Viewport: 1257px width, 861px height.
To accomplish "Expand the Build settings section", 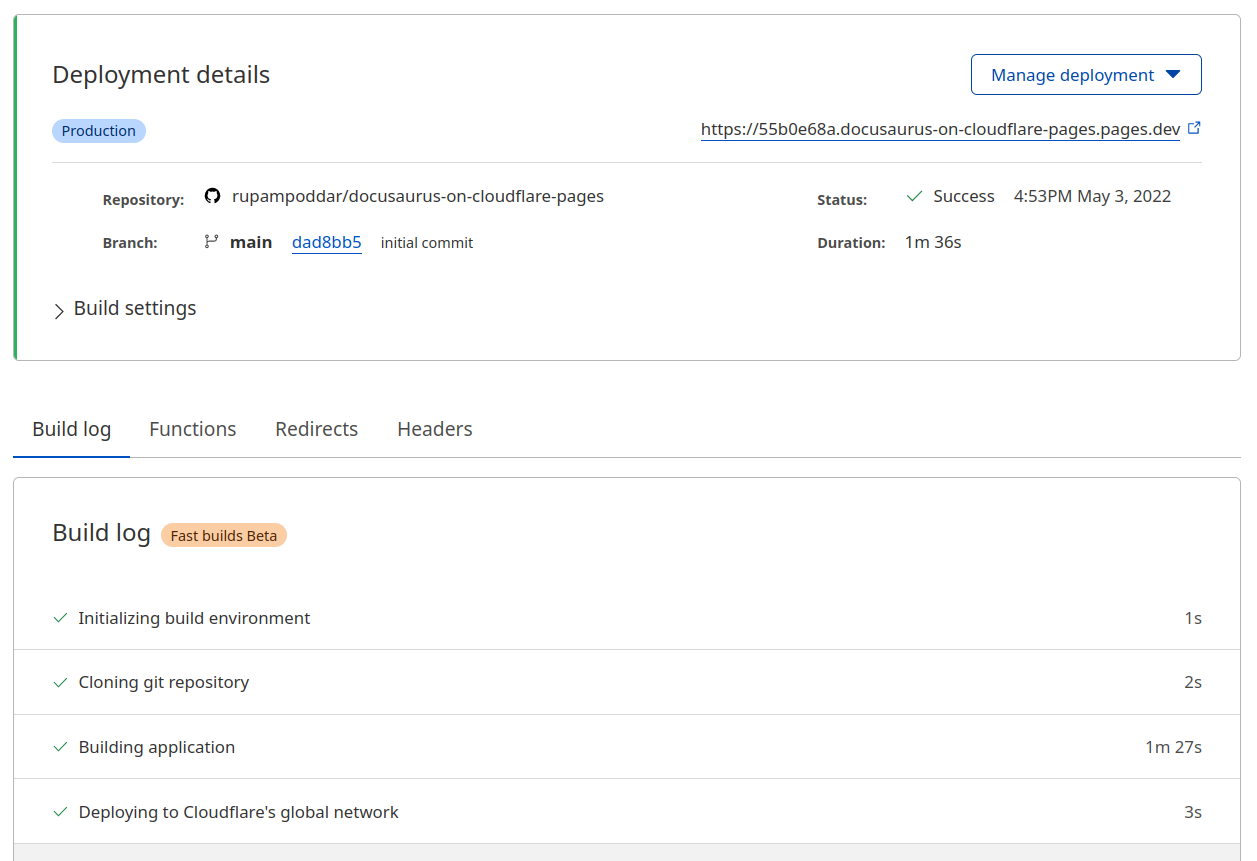I will click(x=134, y=309).
